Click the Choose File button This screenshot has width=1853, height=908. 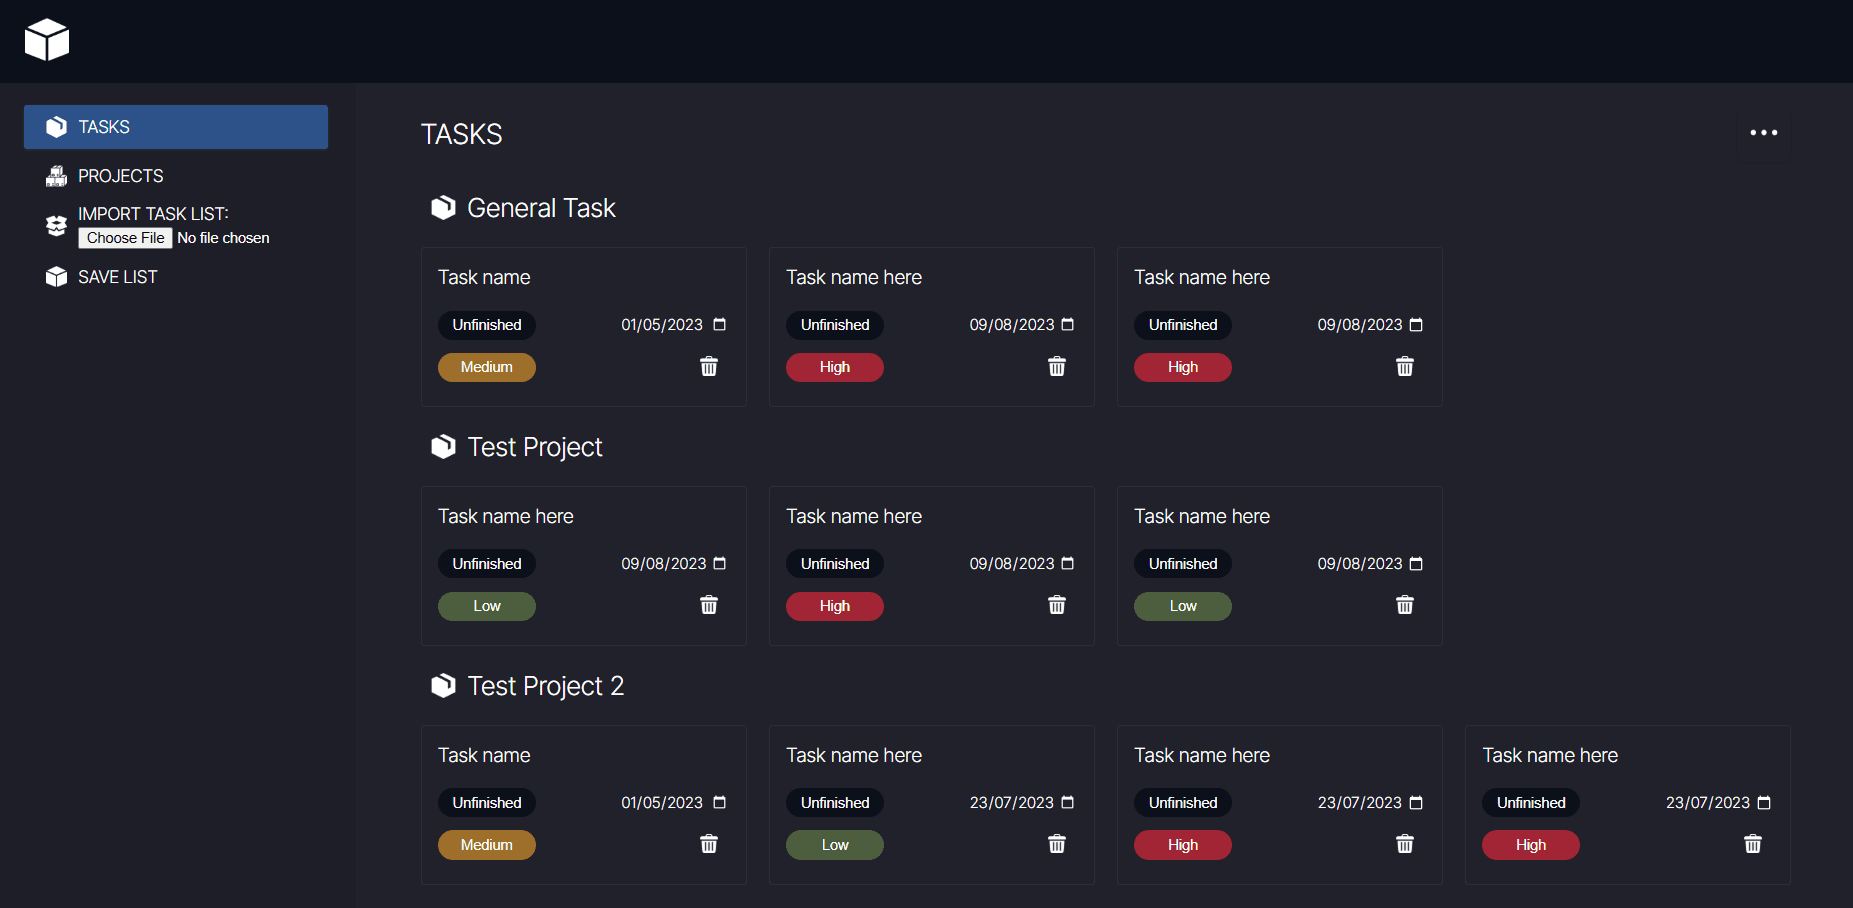coord(125,238)
